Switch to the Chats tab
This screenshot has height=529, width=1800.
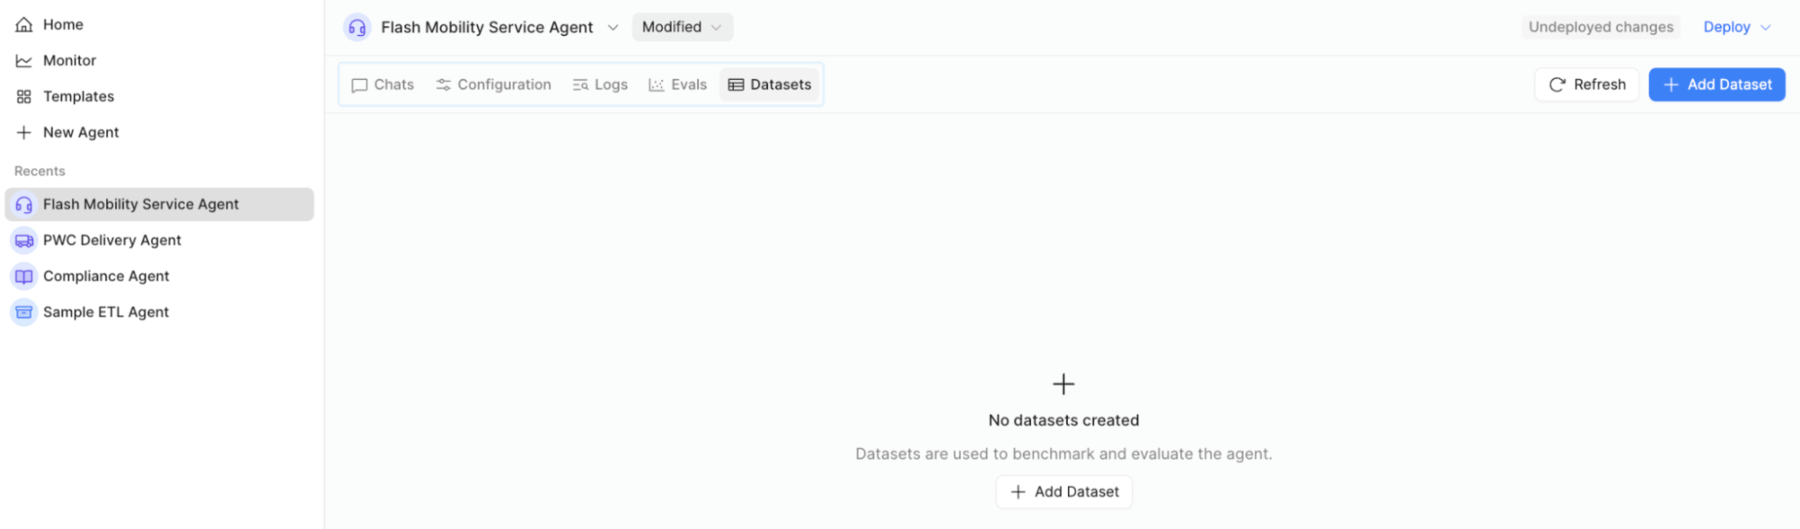(383, 85)
